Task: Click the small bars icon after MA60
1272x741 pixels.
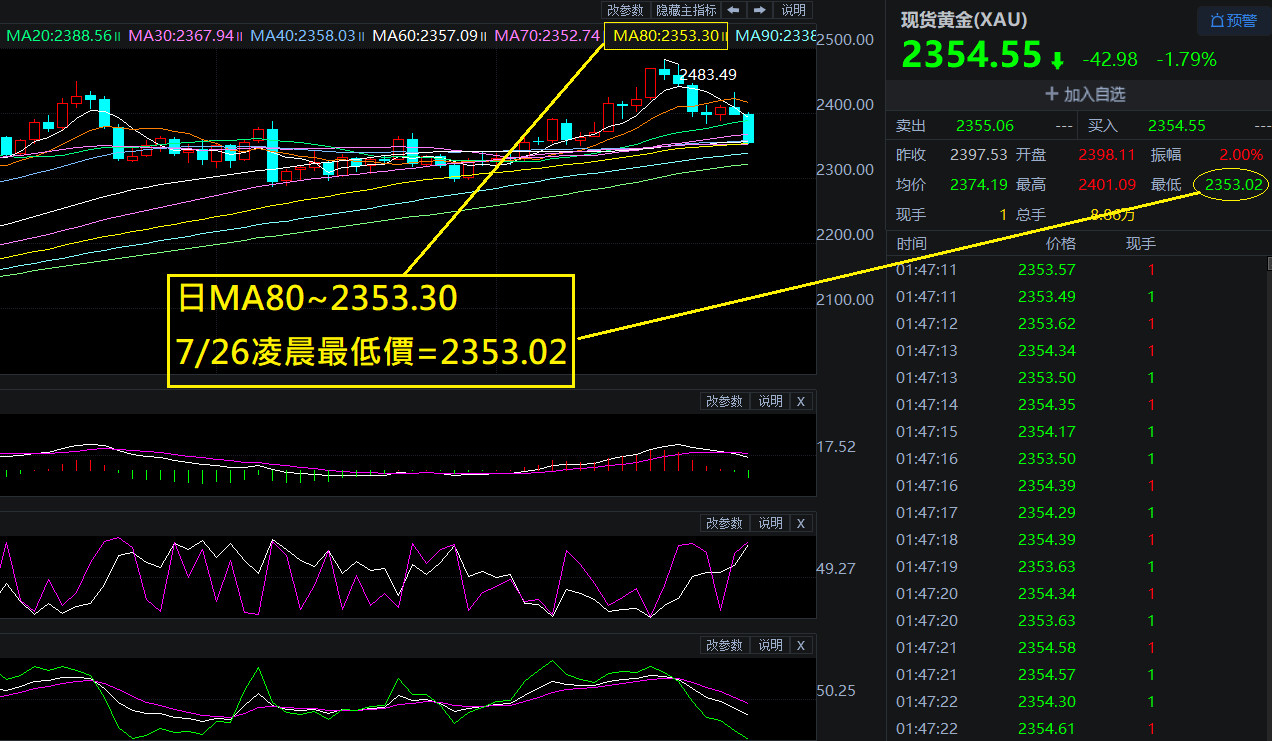Action: click(484, 36)
